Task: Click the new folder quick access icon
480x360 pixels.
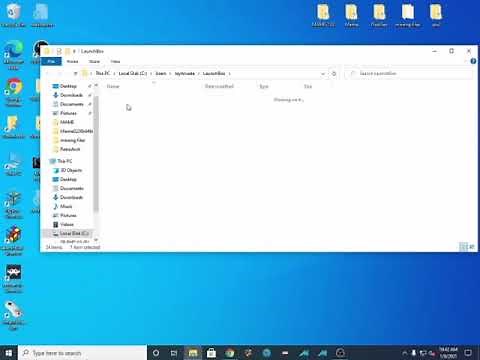Action: pos(68,51)
